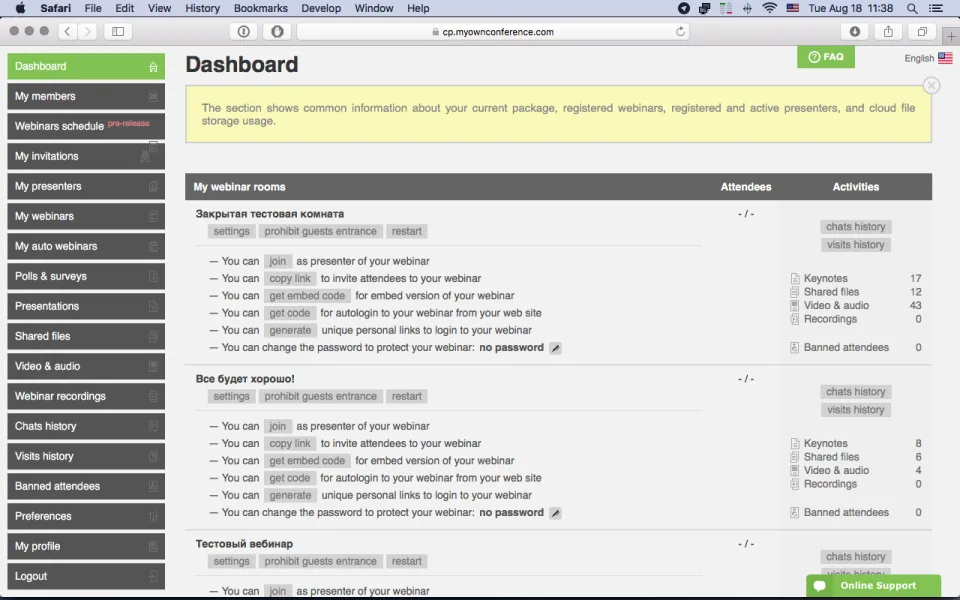The width and height of the screenshot is (960, 600).
Task: Open Online Support chat
Action: [x=873, y=586]
